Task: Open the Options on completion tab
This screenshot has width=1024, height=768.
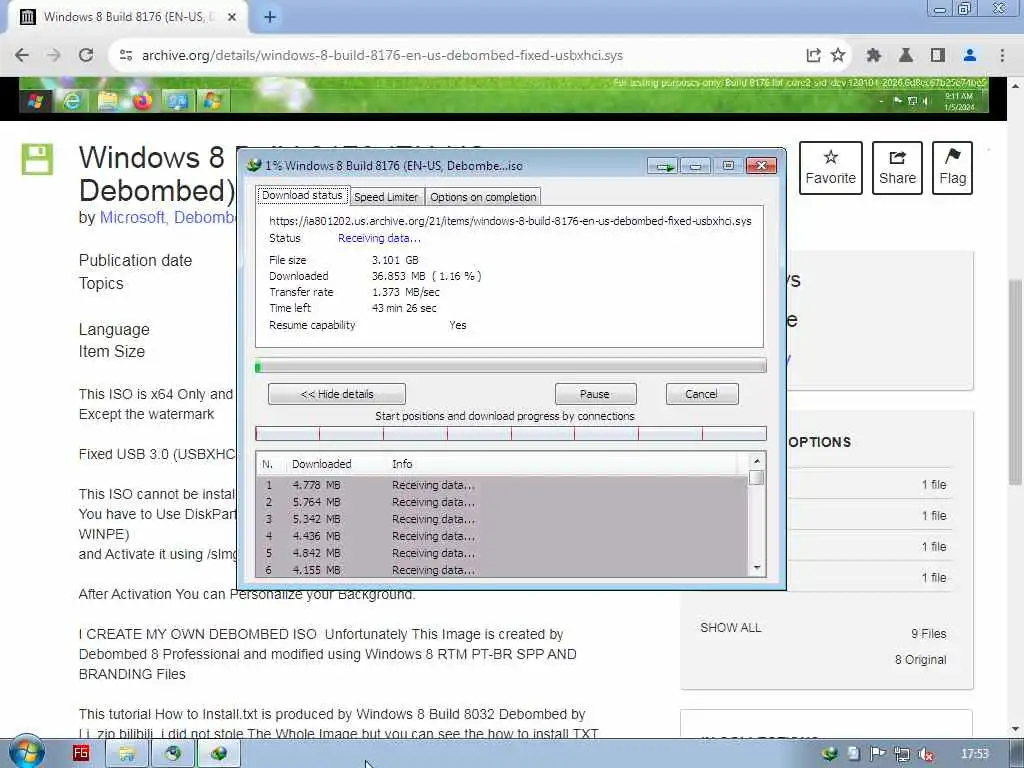Action: (x=483, y=197)
